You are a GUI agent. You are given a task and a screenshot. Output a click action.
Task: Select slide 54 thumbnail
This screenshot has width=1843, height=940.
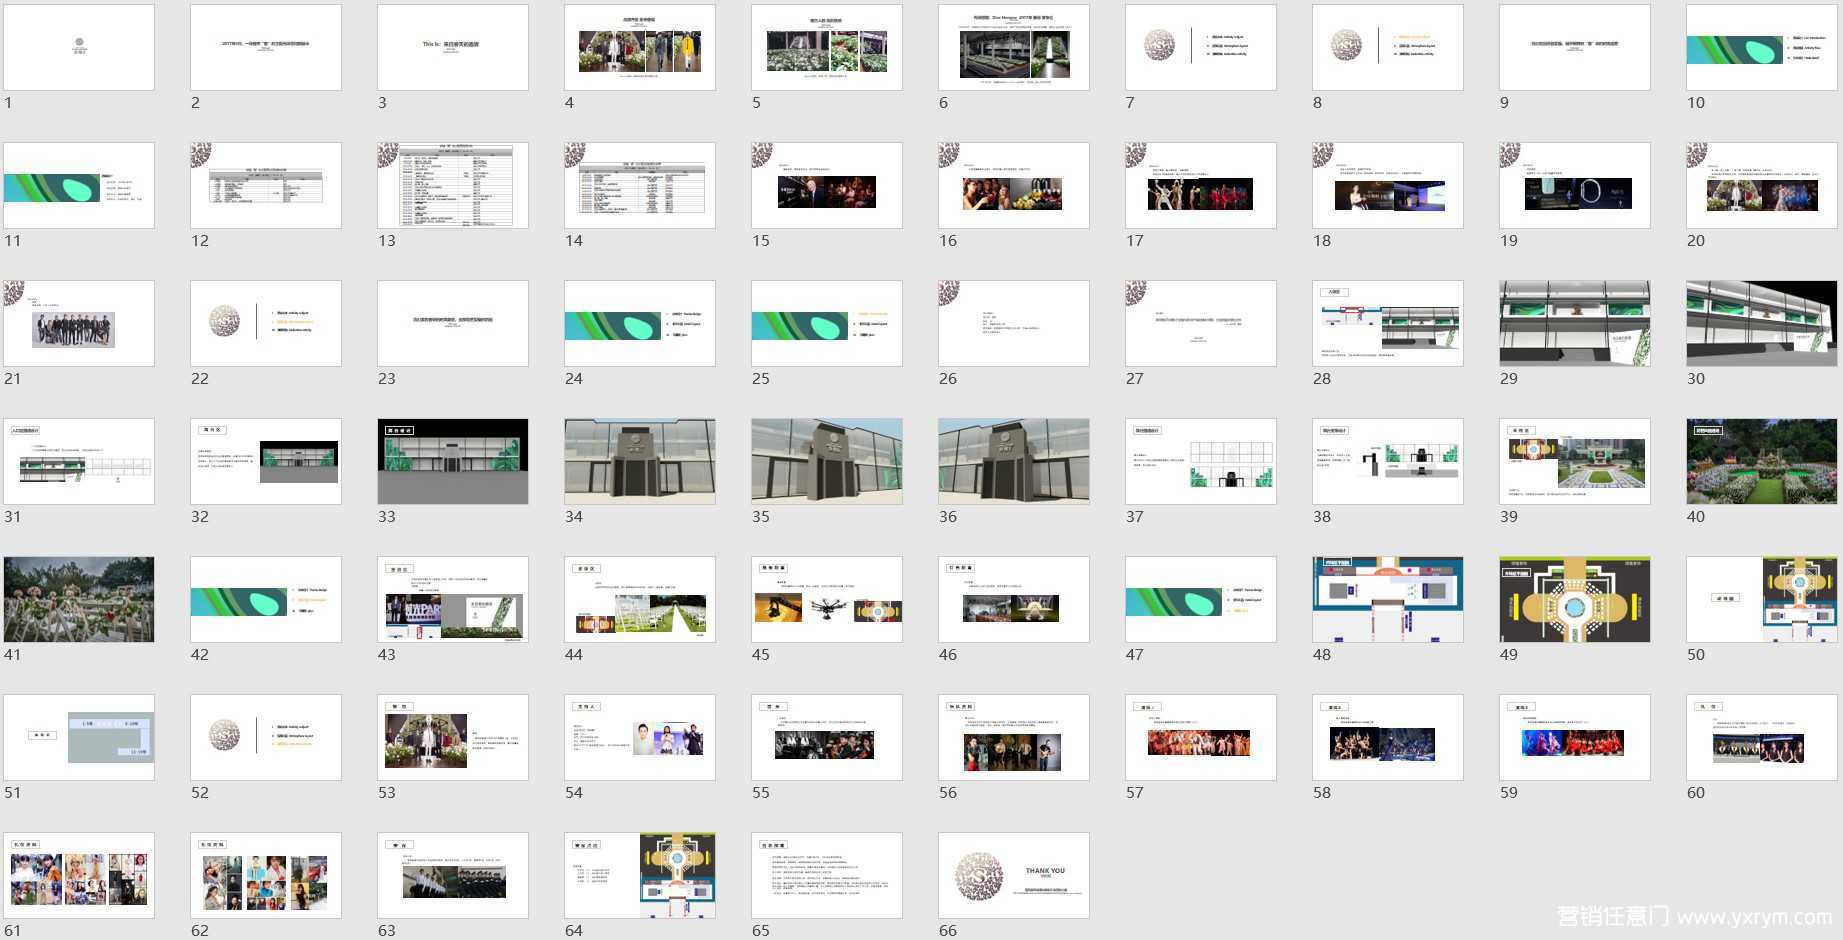coord(640,737)
